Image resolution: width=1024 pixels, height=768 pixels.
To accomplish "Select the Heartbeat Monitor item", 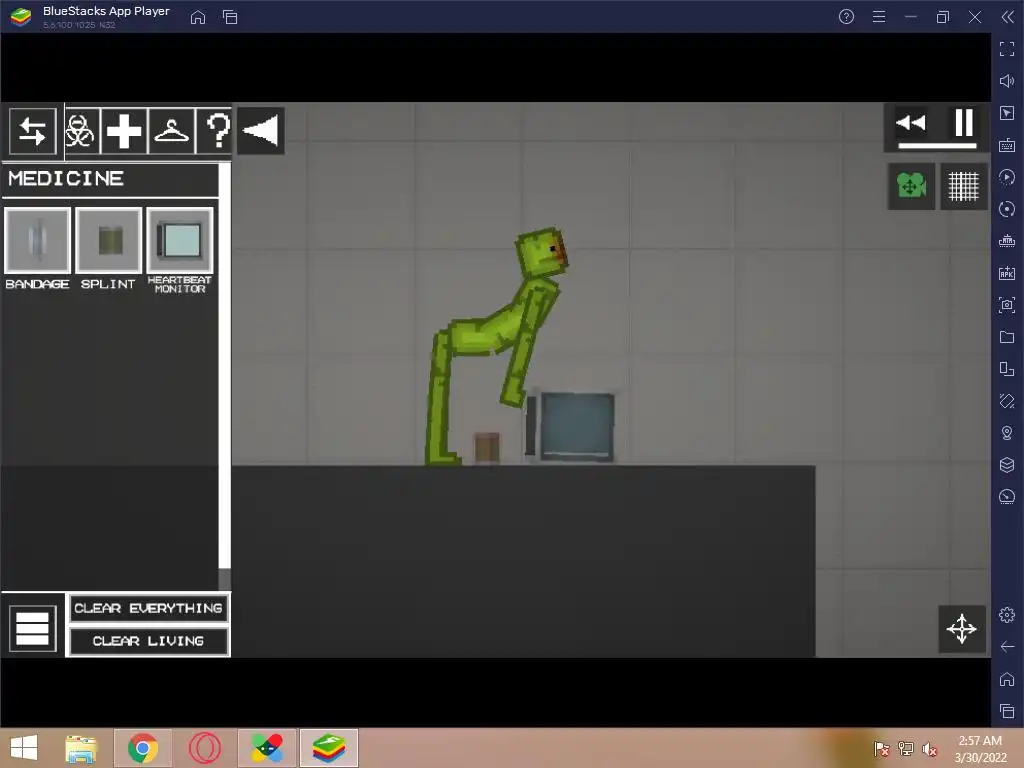I will click(x=180, y=240).
